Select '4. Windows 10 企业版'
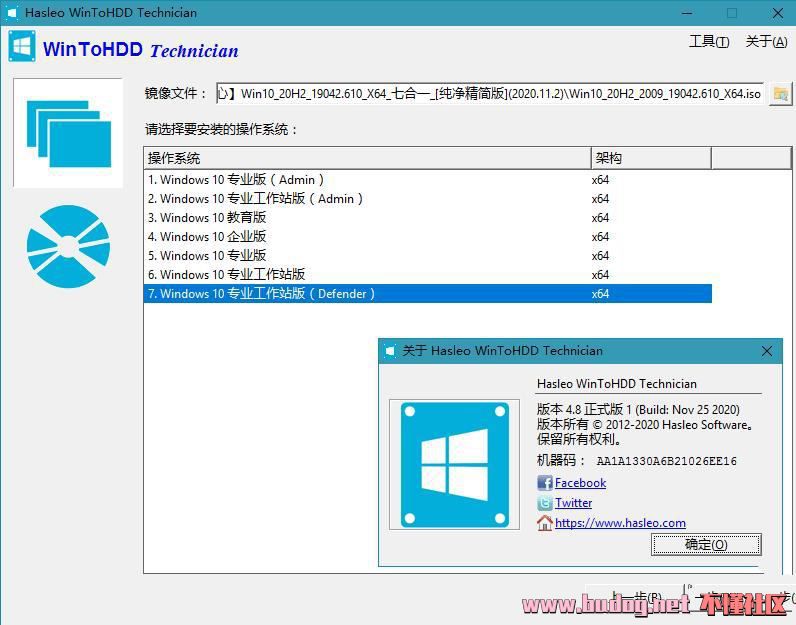 point(427,237)
